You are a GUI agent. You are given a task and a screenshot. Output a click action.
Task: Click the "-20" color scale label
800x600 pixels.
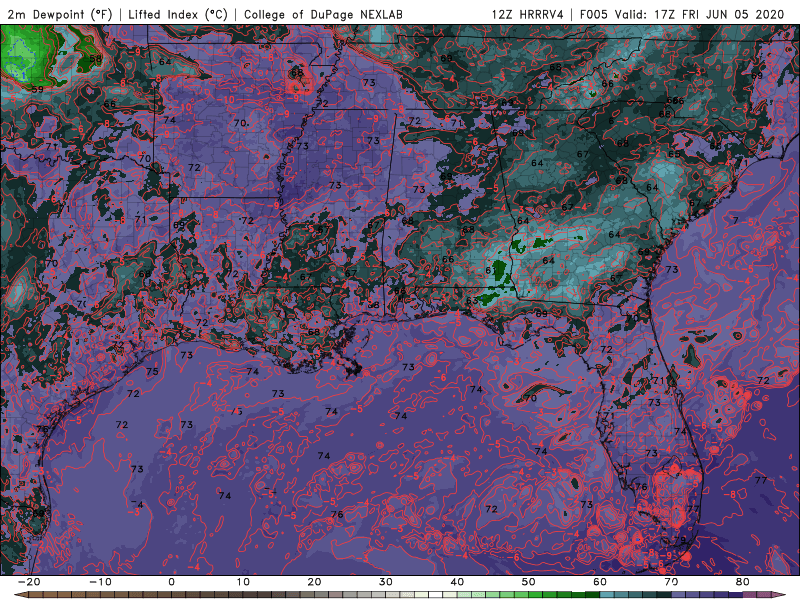tap(29, 582)
